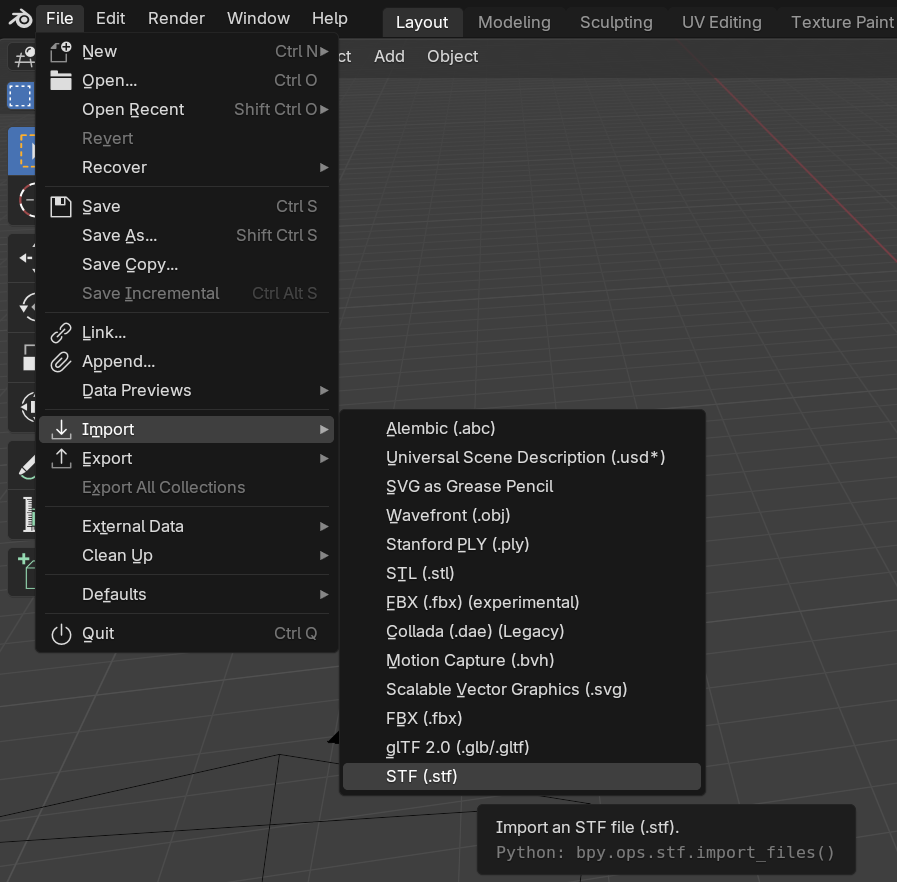
Task: Choose Save As... from the File menu
Action: point(186,236)
